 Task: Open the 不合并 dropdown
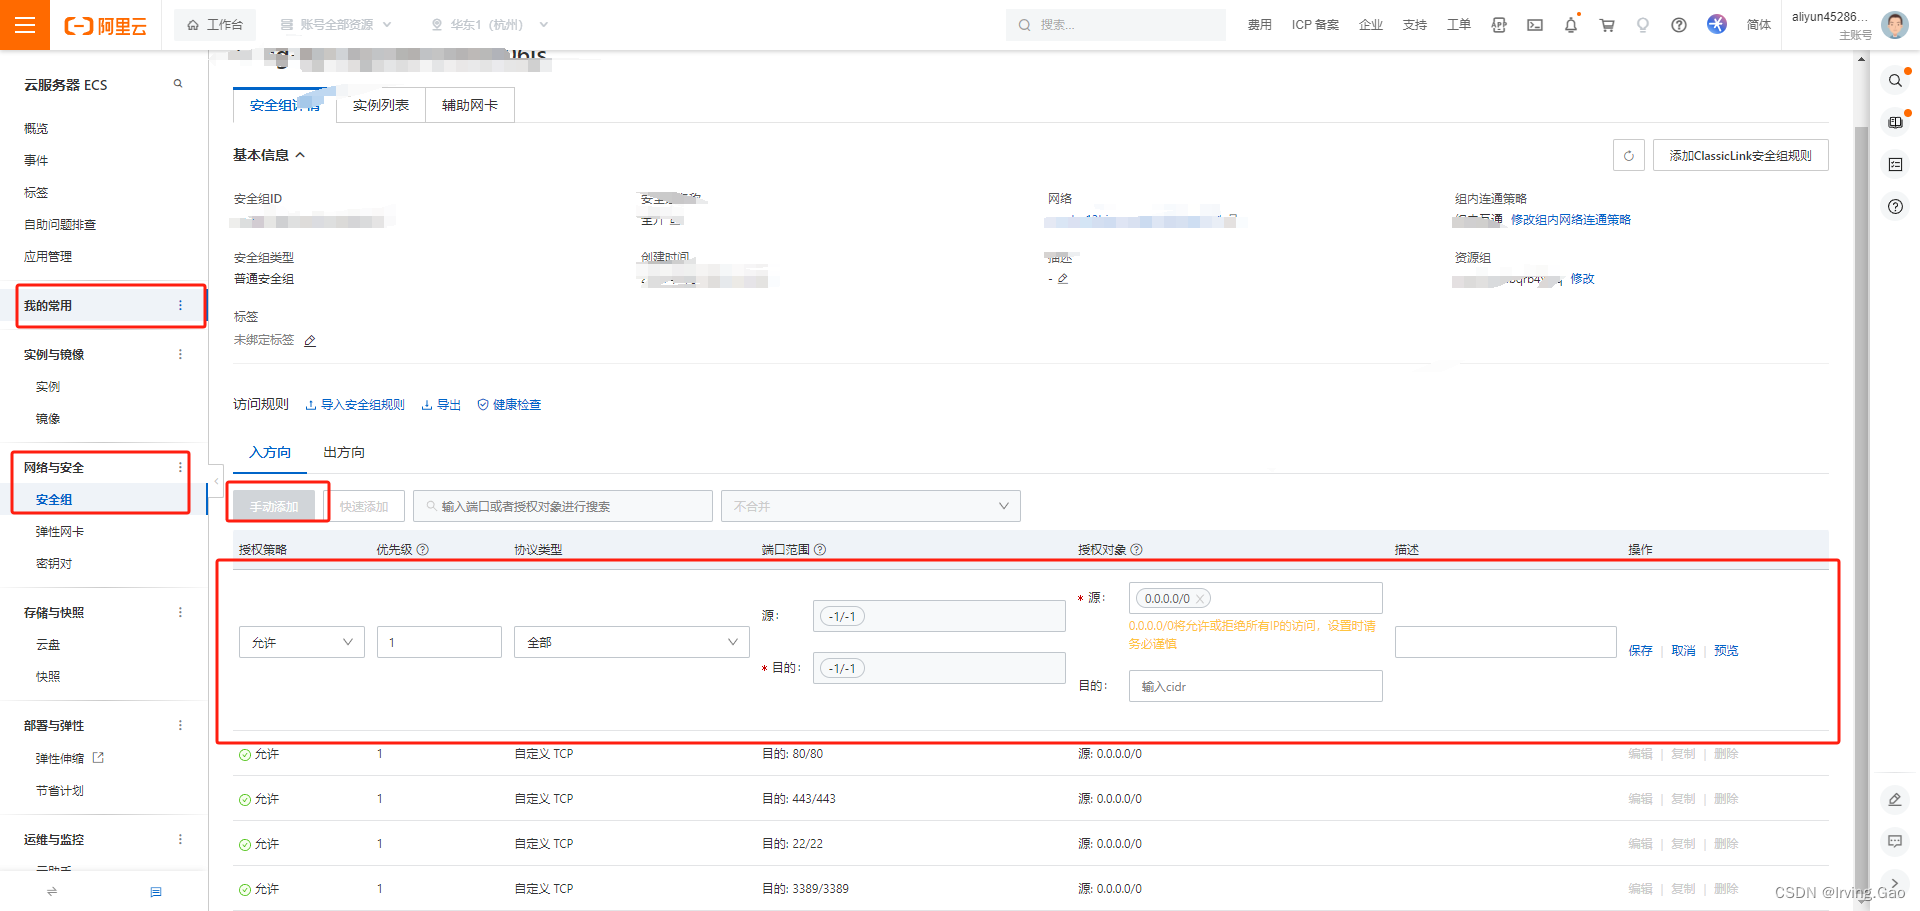tap(870, 506)
